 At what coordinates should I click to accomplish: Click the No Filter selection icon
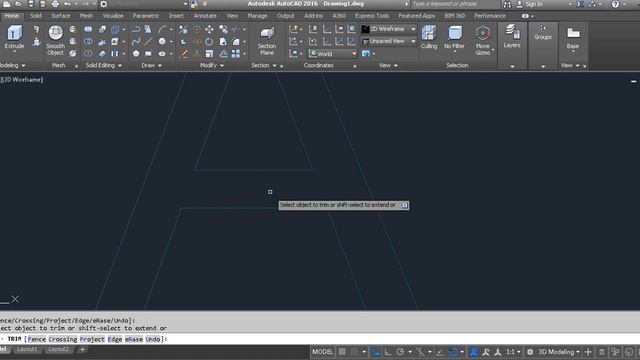click(454, 33)
